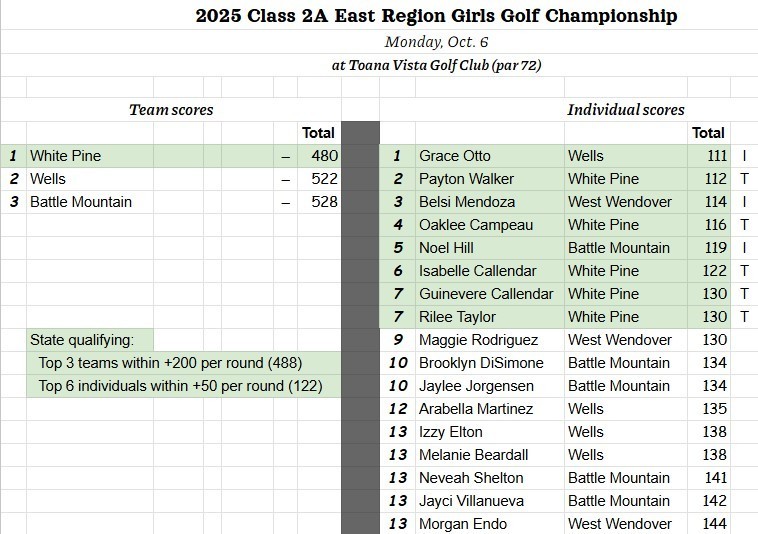The width and height of the screenshot is (758, 534).
Task: Select the Noel Hill name cell
Action: [447, 248]
